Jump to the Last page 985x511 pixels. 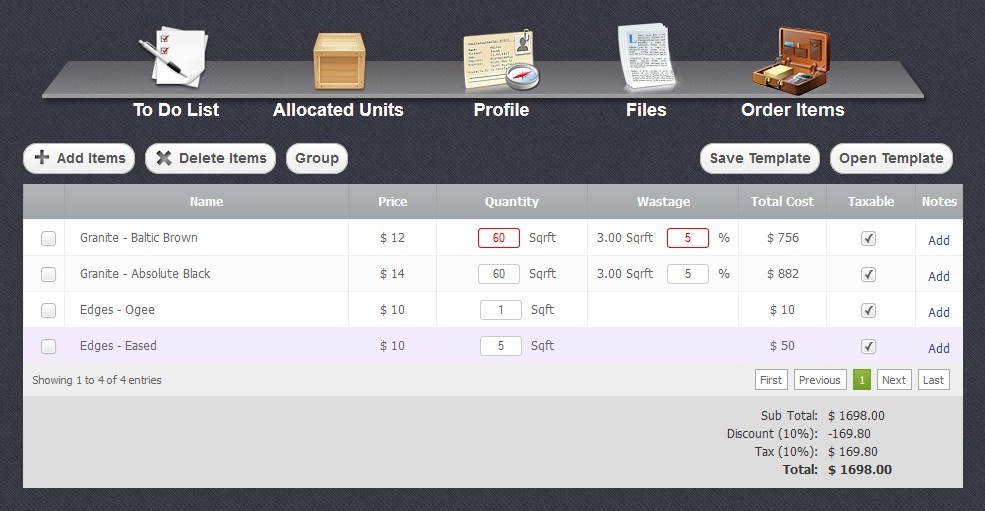(x=933, y=380)
